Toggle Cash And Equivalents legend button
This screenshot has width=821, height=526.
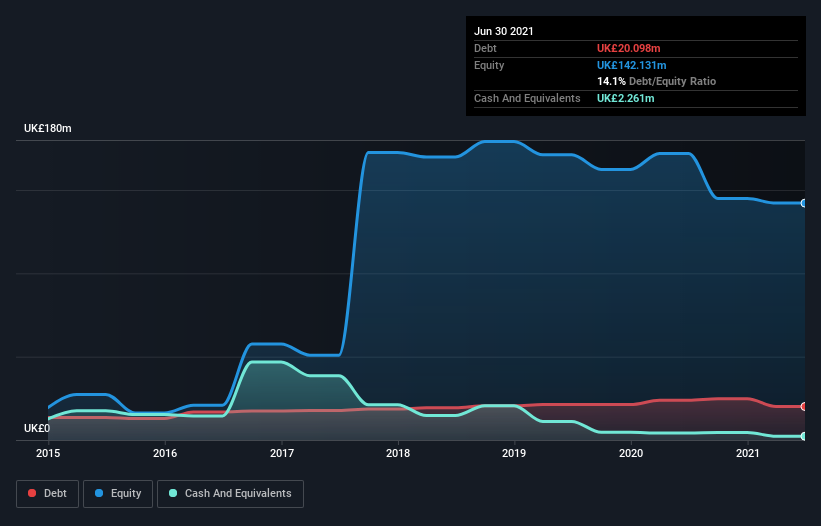(230, 494)
